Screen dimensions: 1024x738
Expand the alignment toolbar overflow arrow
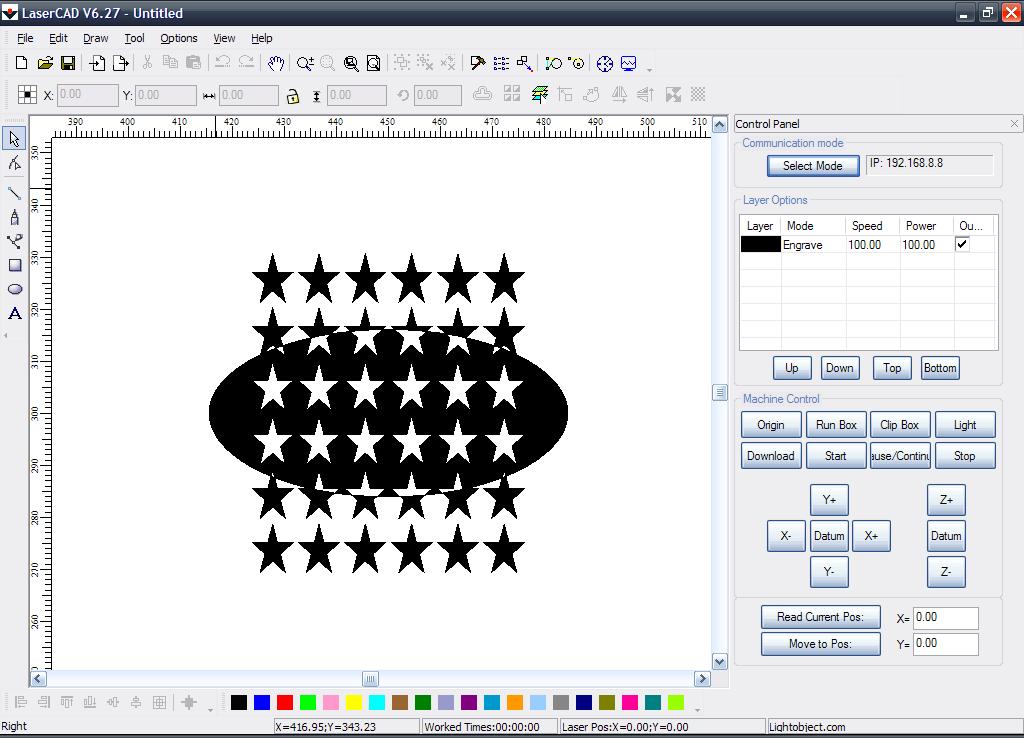click(x=210, y=709)
